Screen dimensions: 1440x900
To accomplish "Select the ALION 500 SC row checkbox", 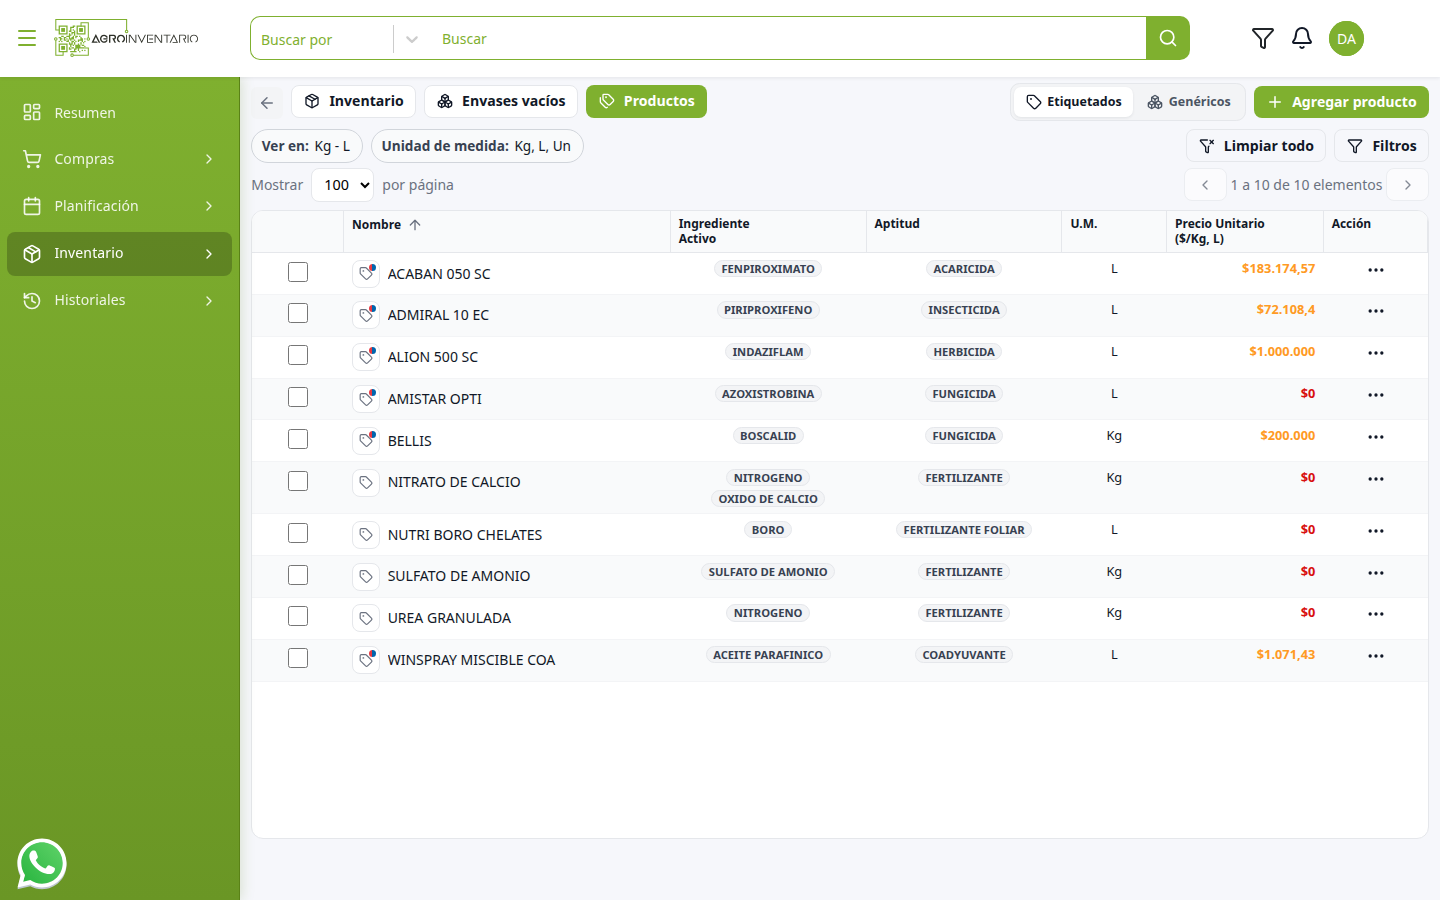I will click(298, 355).
